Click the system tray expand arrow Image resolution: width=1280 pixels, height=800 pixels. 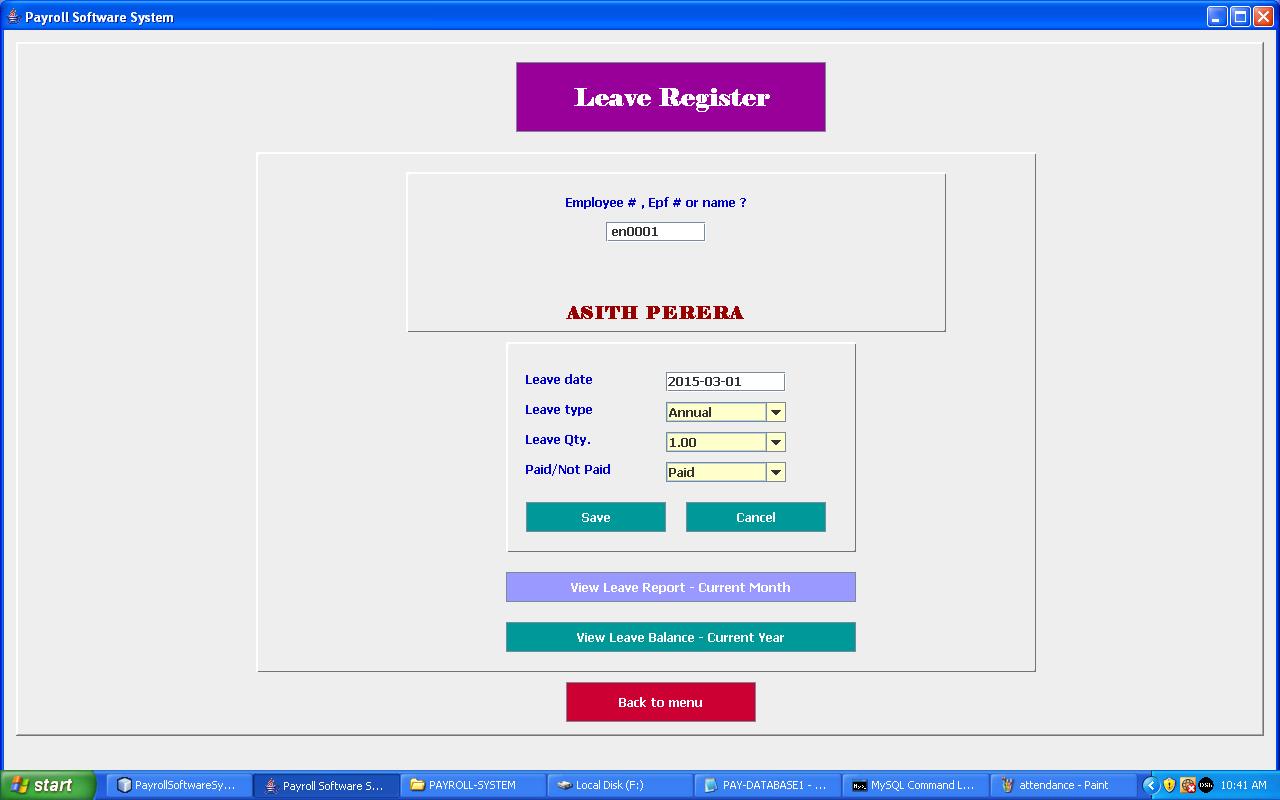pos(1150,785)
